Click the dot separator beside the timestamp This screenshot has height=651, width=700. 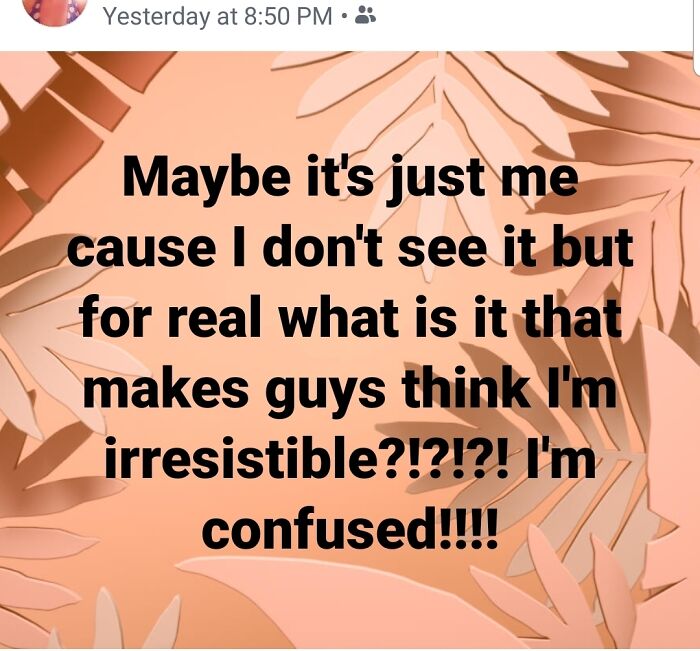[x=343, y=17]
